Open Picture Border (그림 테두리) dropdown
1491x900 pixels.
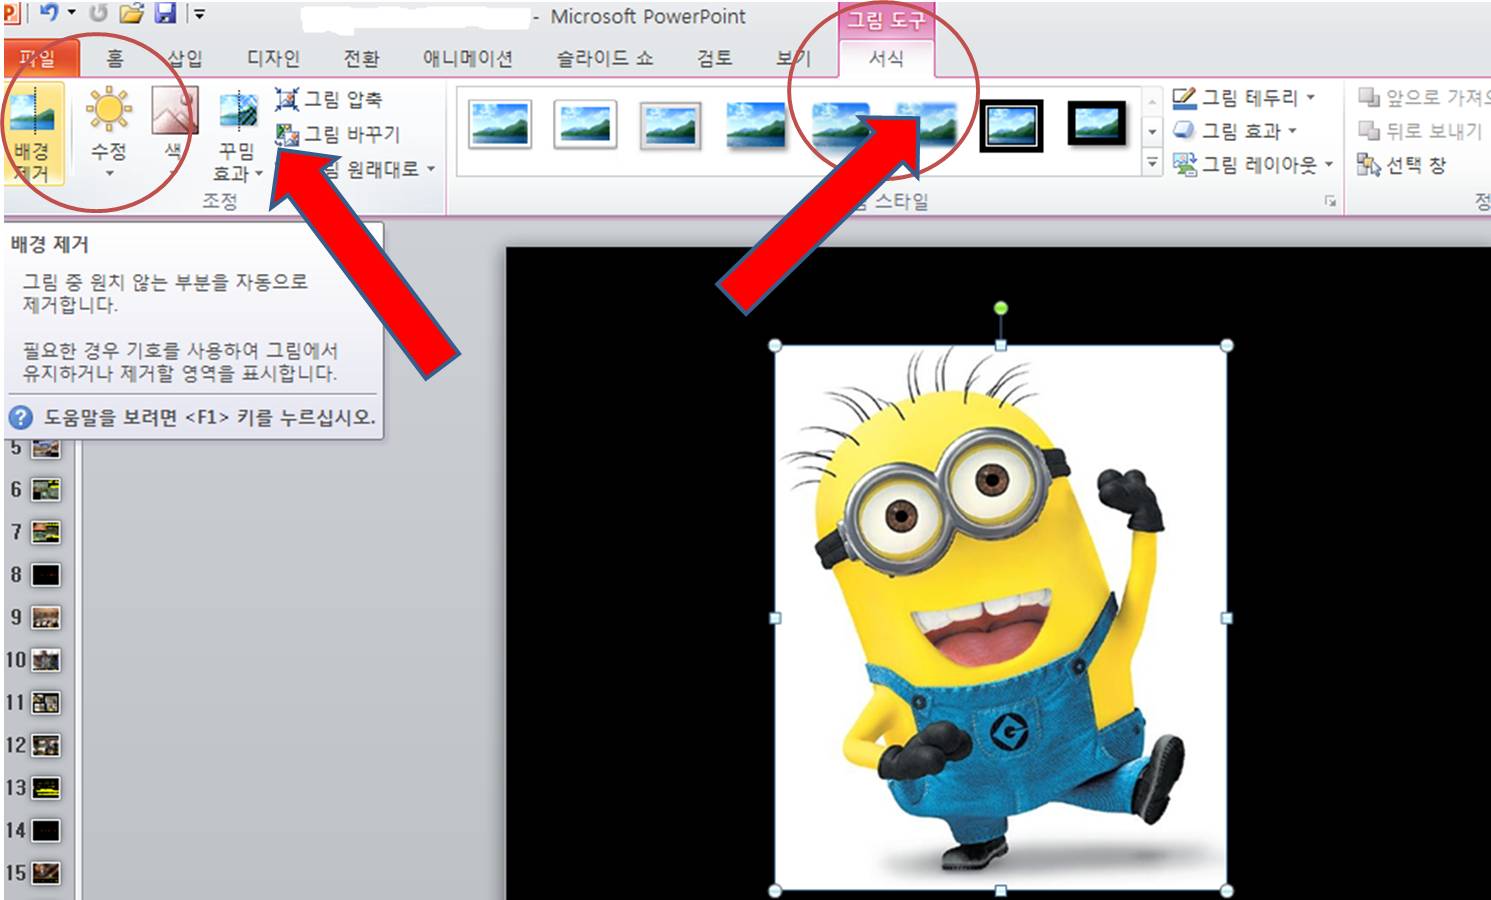pyautogui.click(x=1243, y=97)
